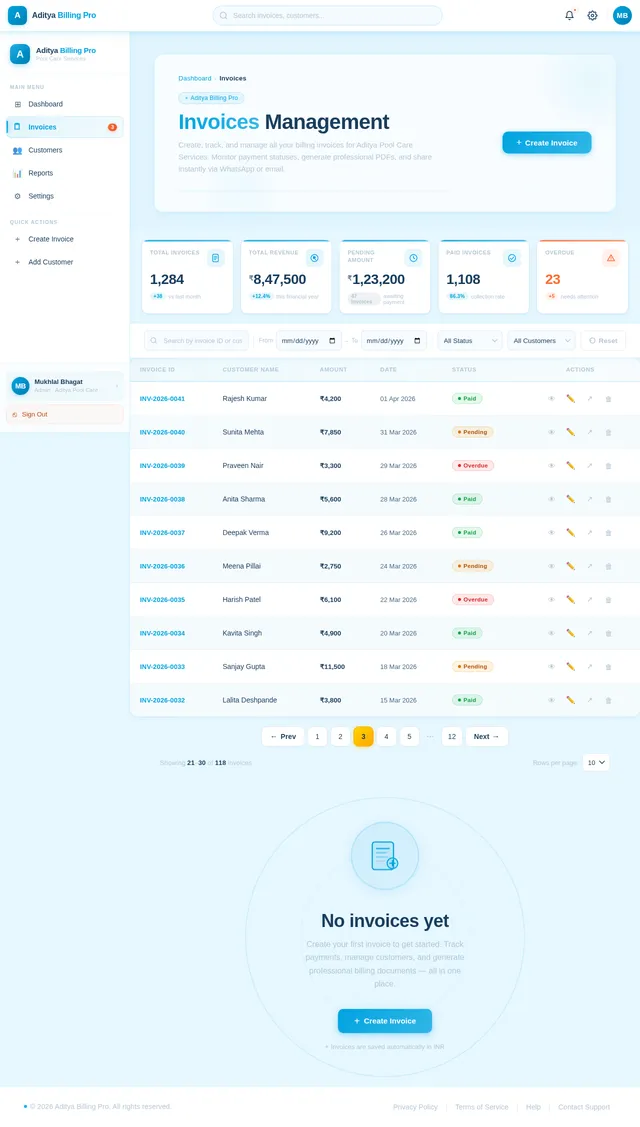This screenshot has width=640, height=1127.
Task: Open the notifications bell icon
Action: (570, 15)
